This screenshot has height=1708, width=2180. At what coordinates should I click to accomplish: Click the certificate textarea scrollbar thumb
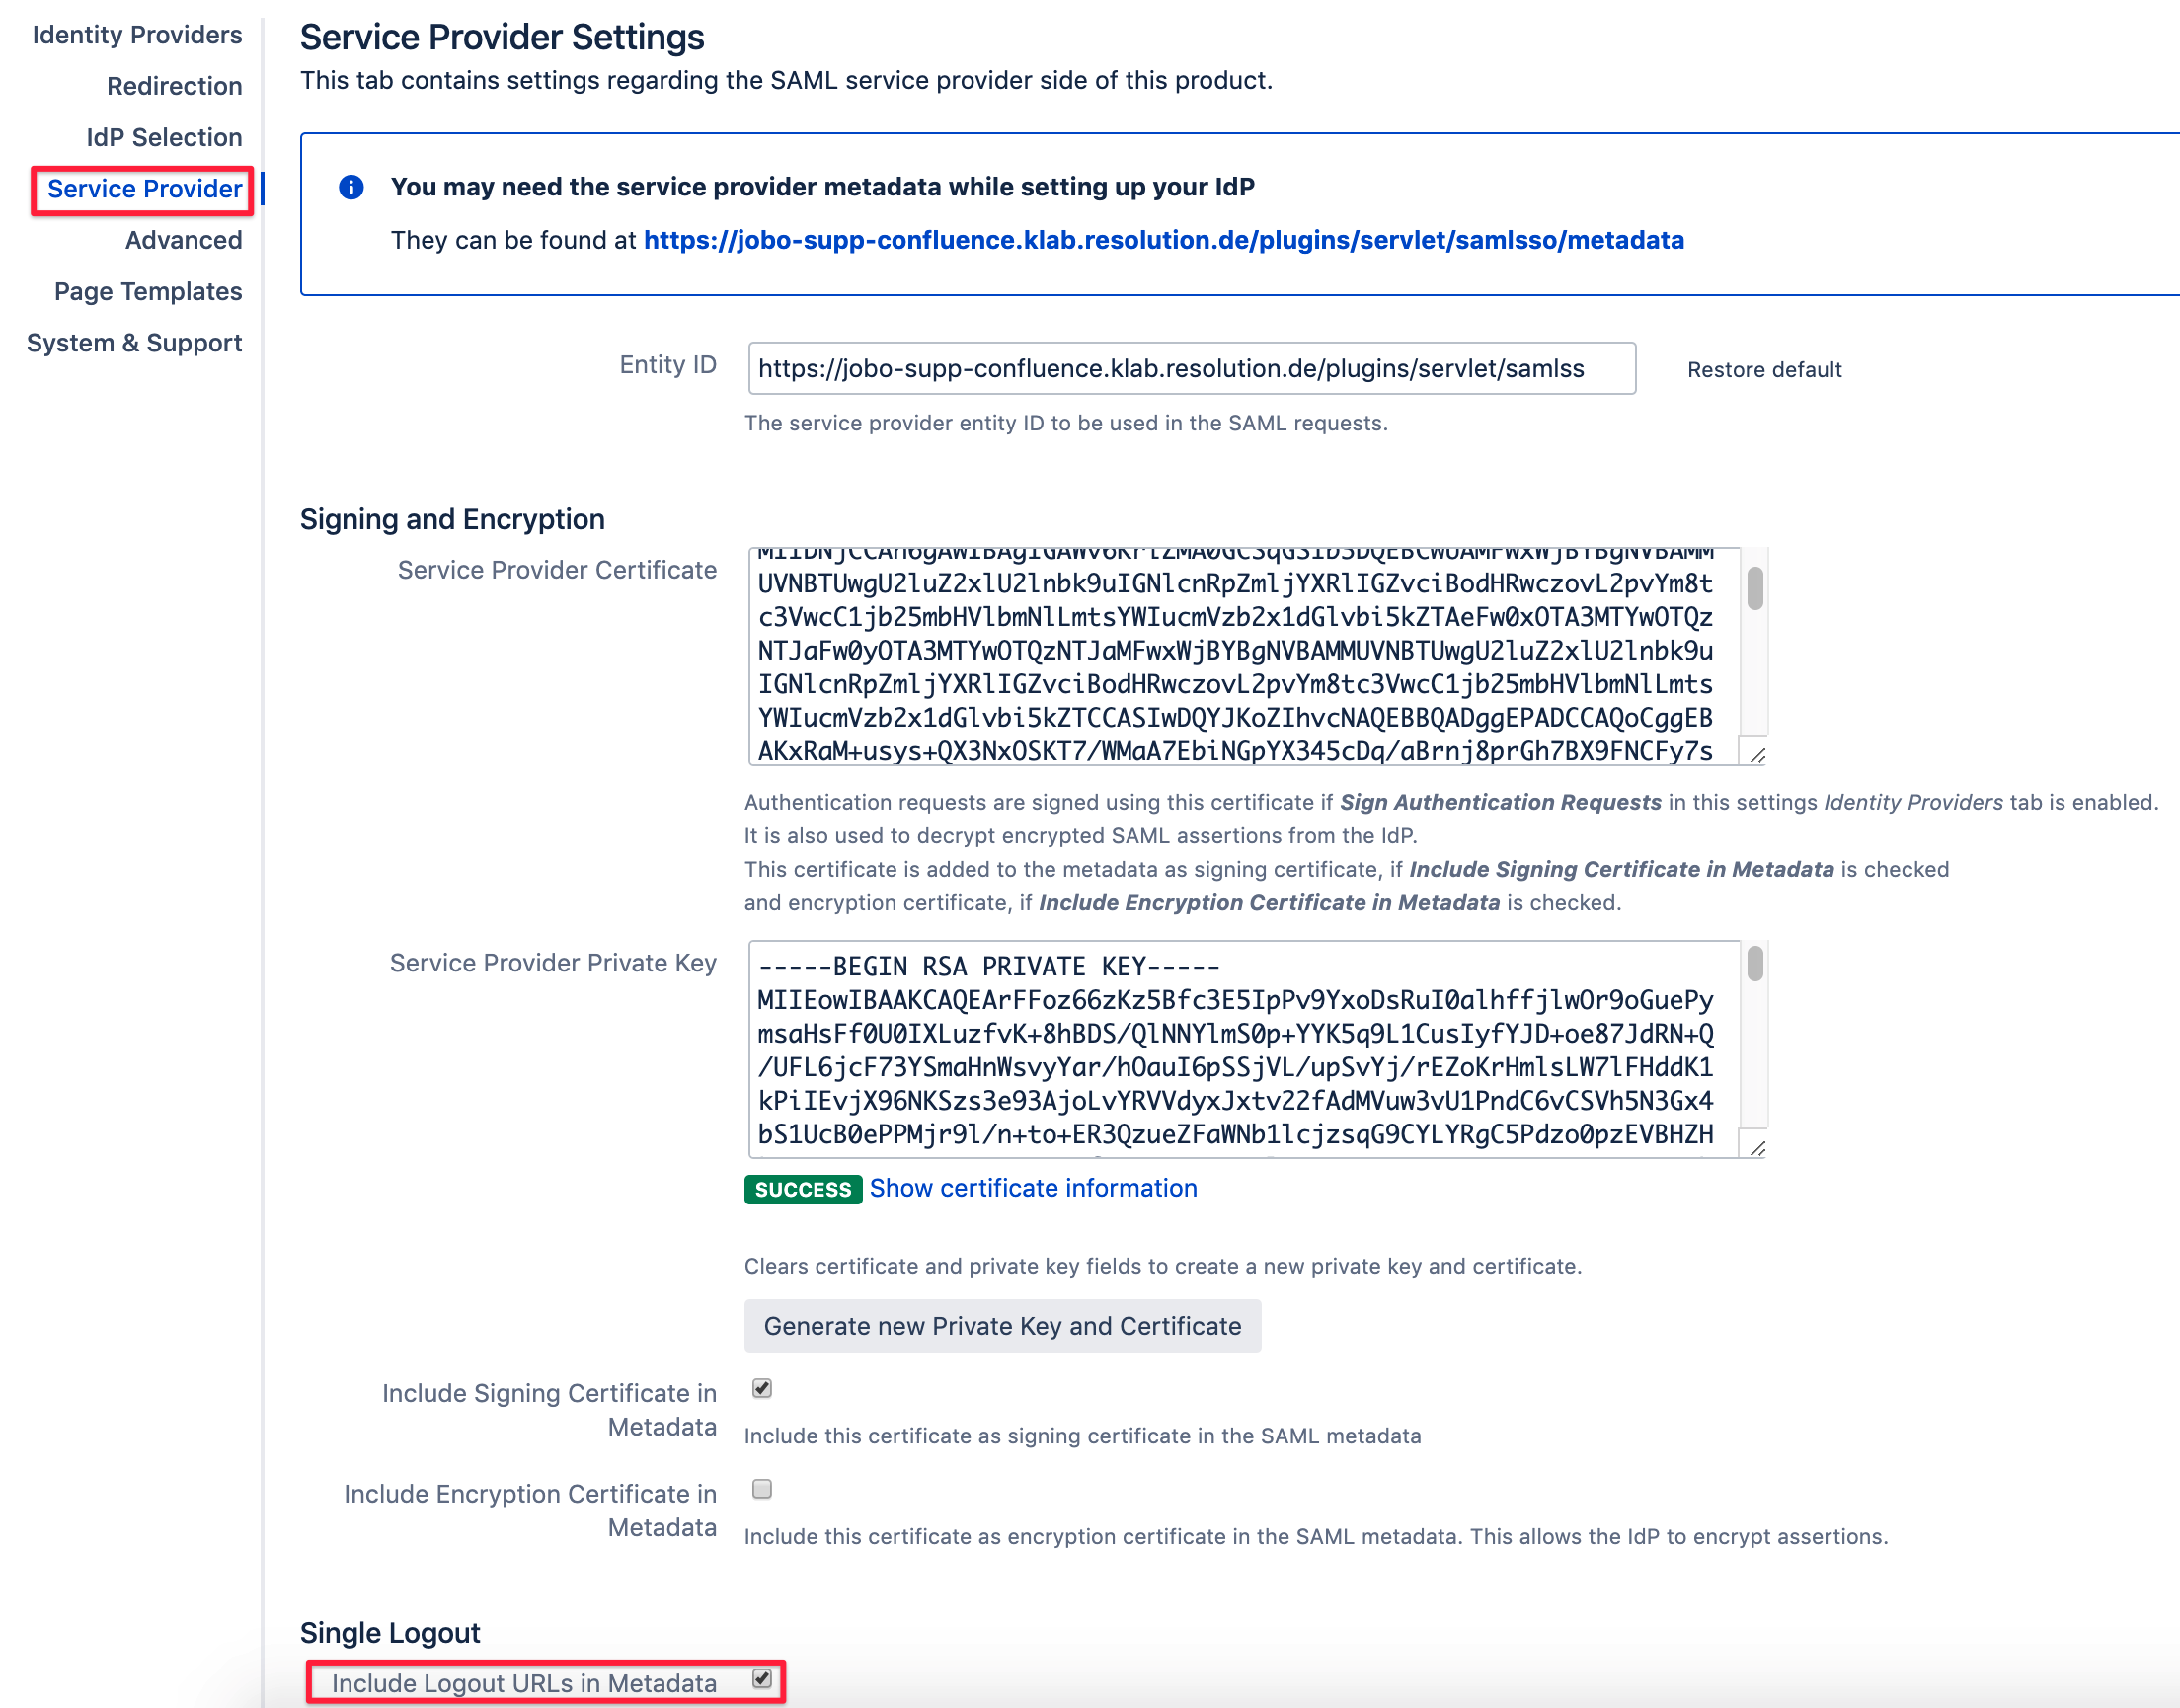click(x=1755, y=588)
